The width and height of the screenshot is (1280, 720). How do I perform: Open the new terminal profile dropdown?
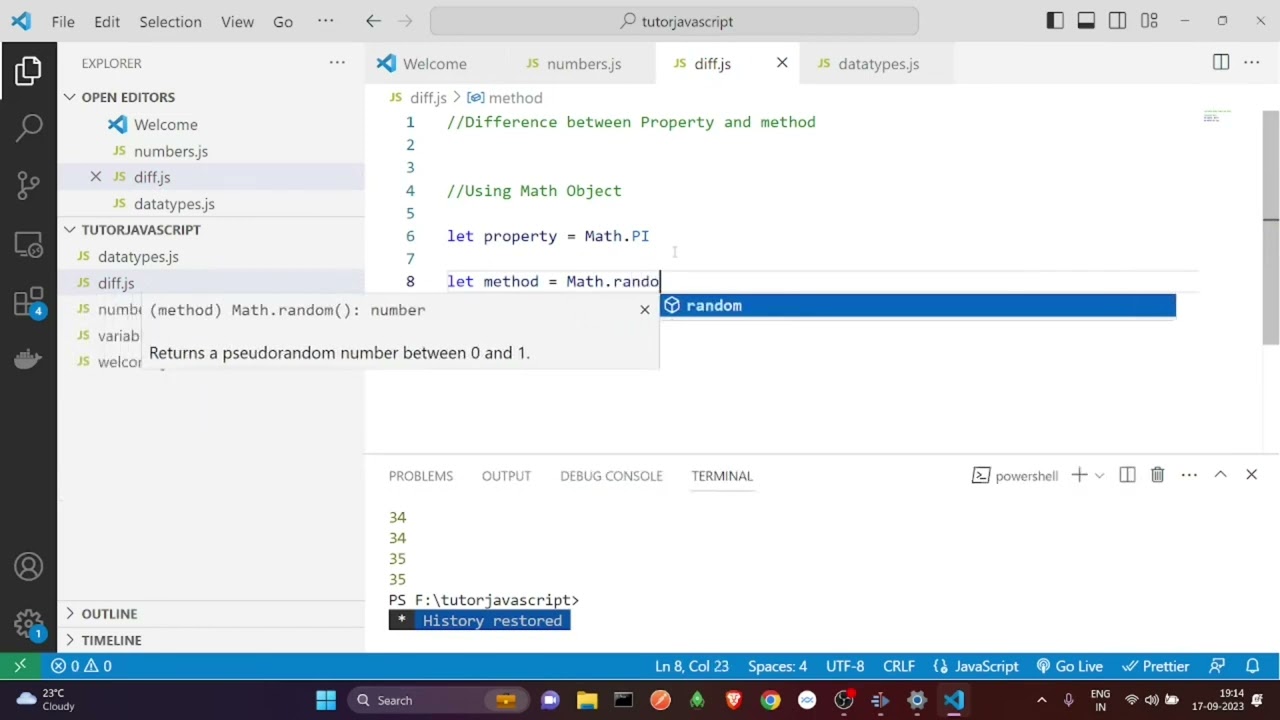click(1099, 475)
